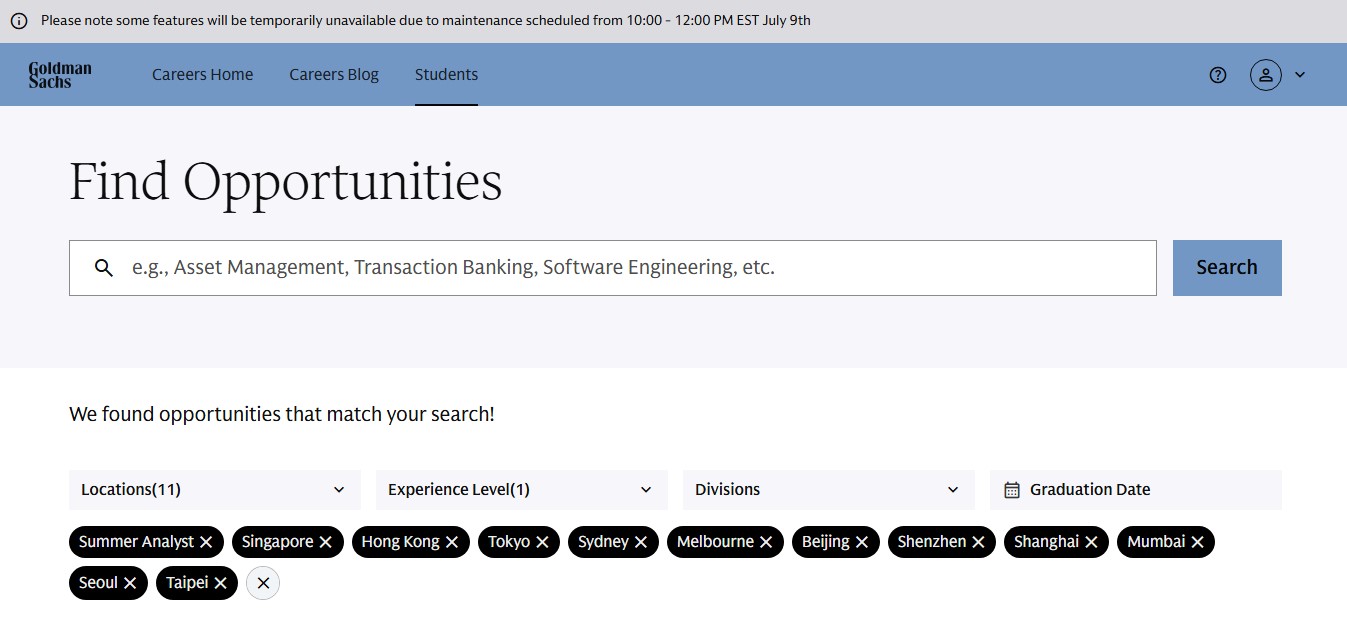Click the maintenance notice banner text
Screen dimensions: 1347x633
coord(426,21)
